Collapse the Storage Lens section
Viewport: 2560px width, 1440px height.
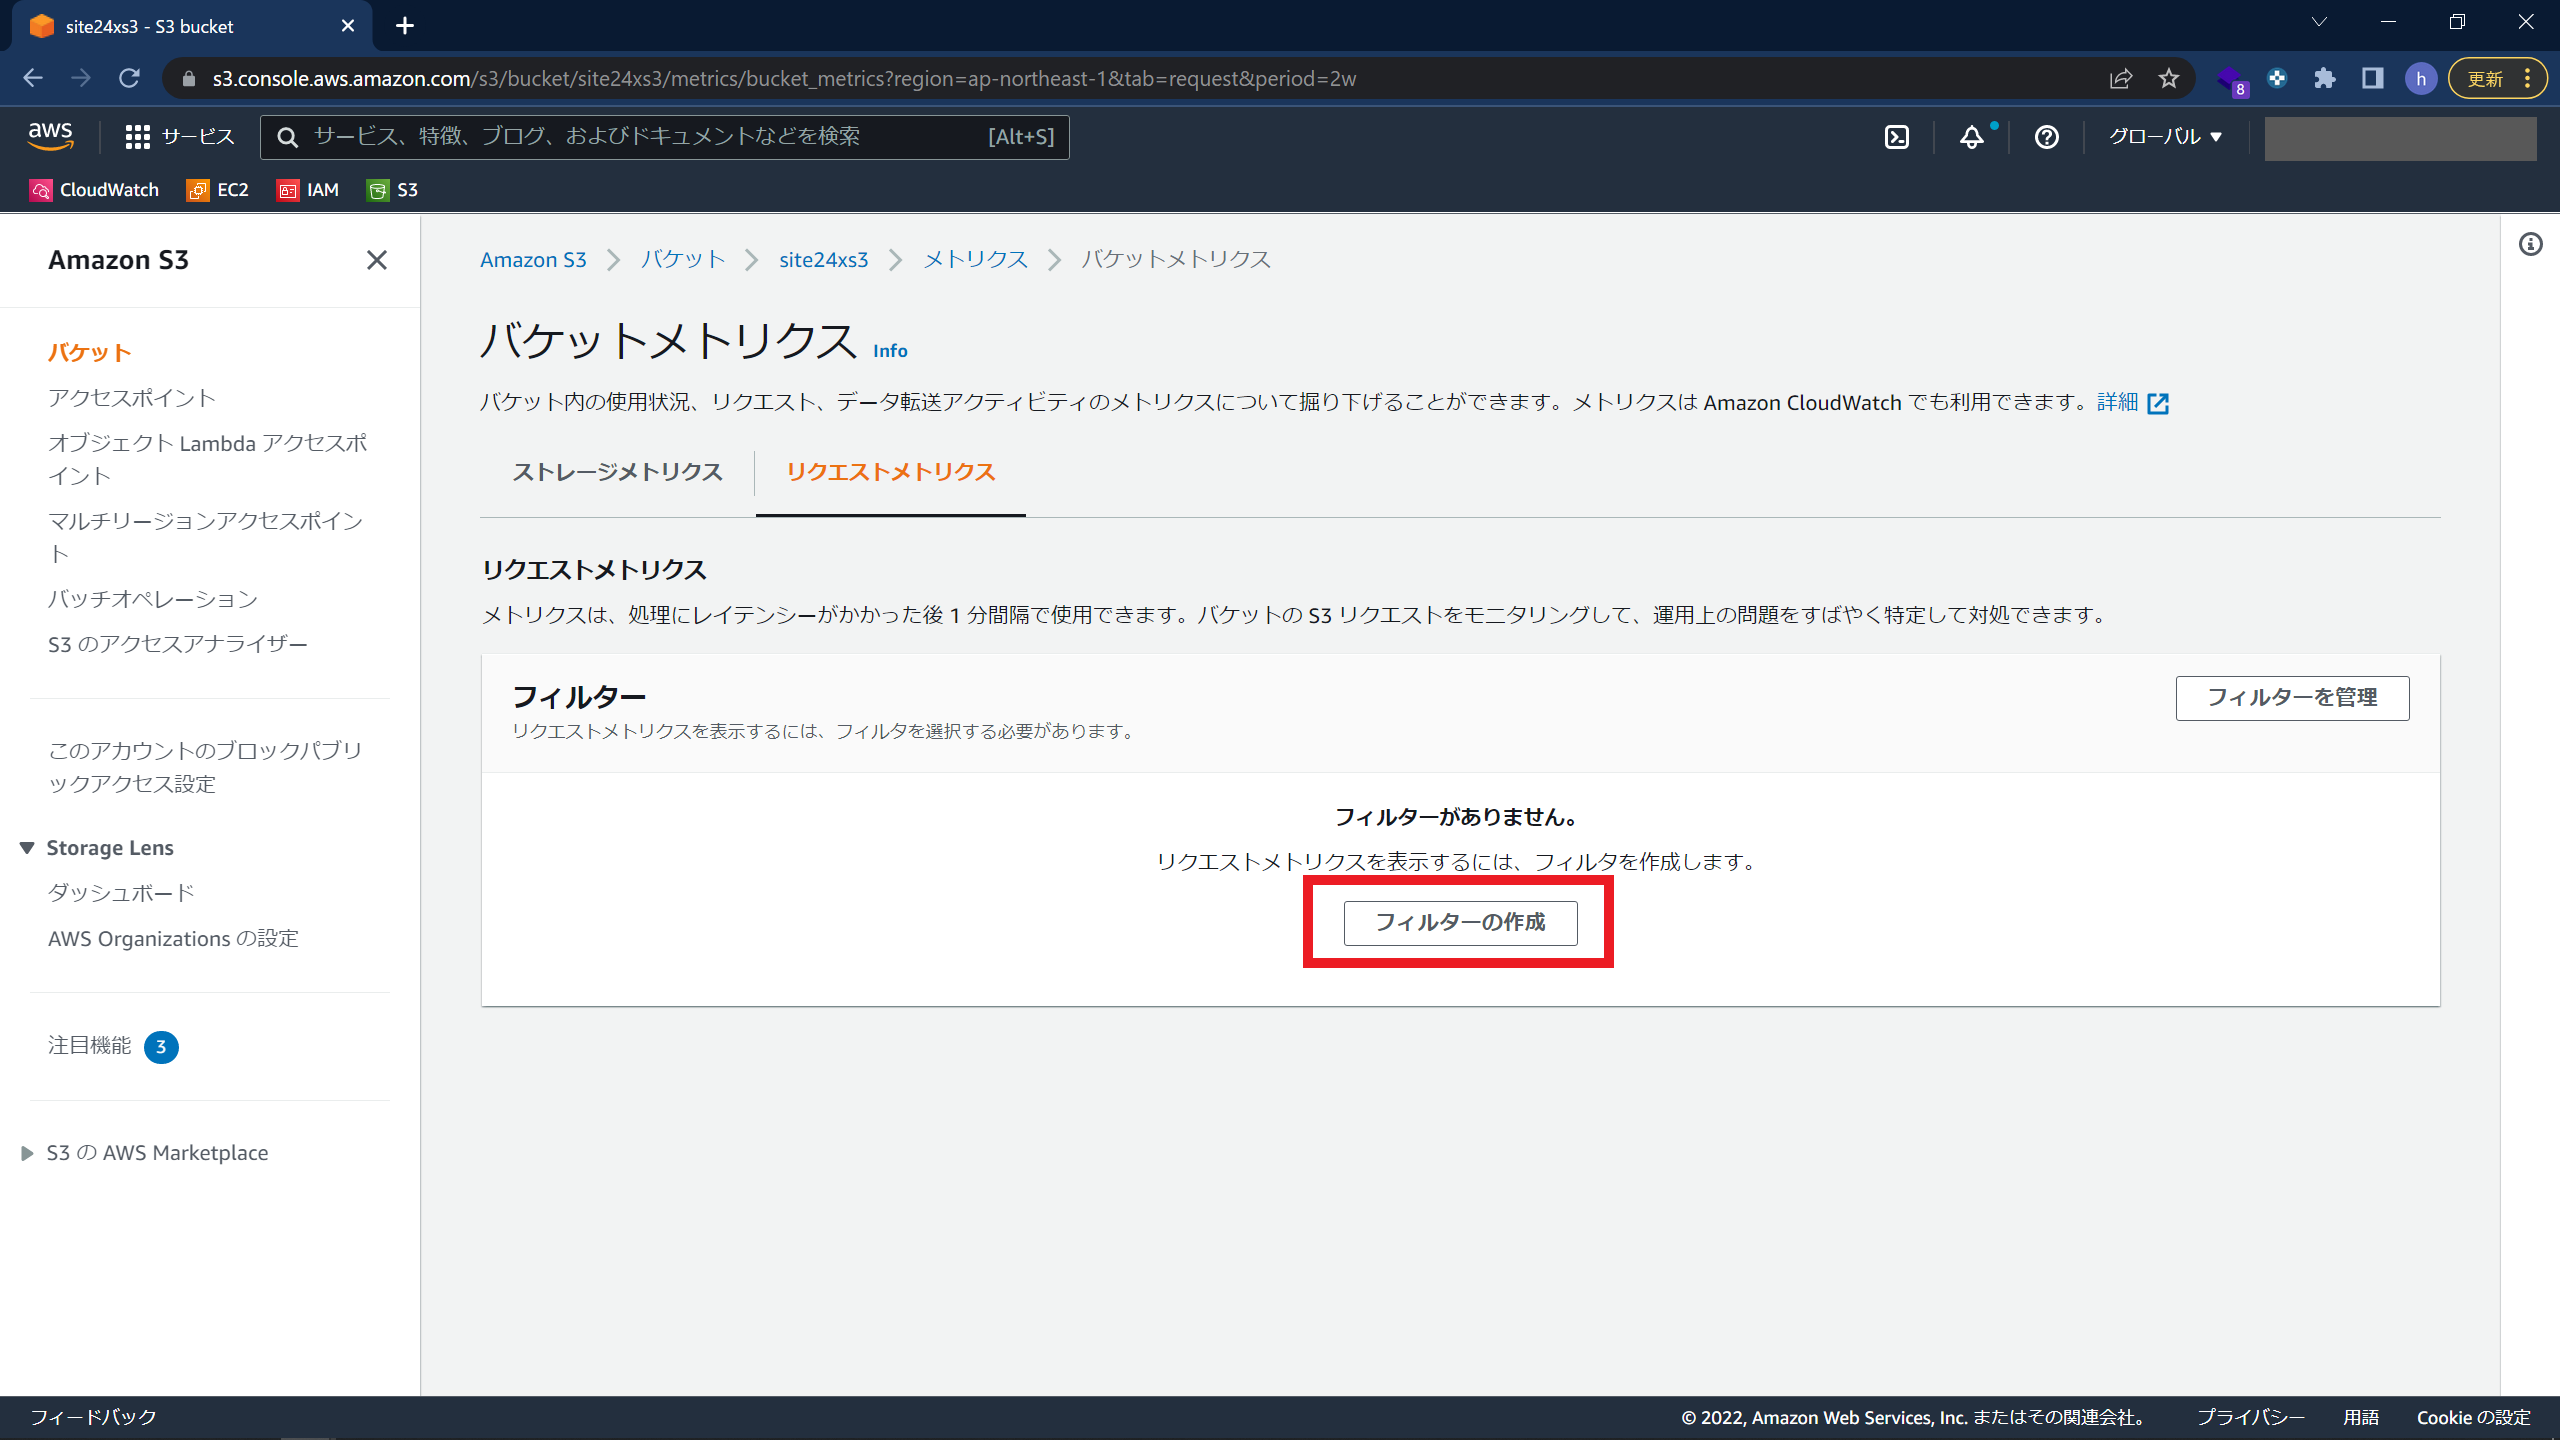coord(27,848)
